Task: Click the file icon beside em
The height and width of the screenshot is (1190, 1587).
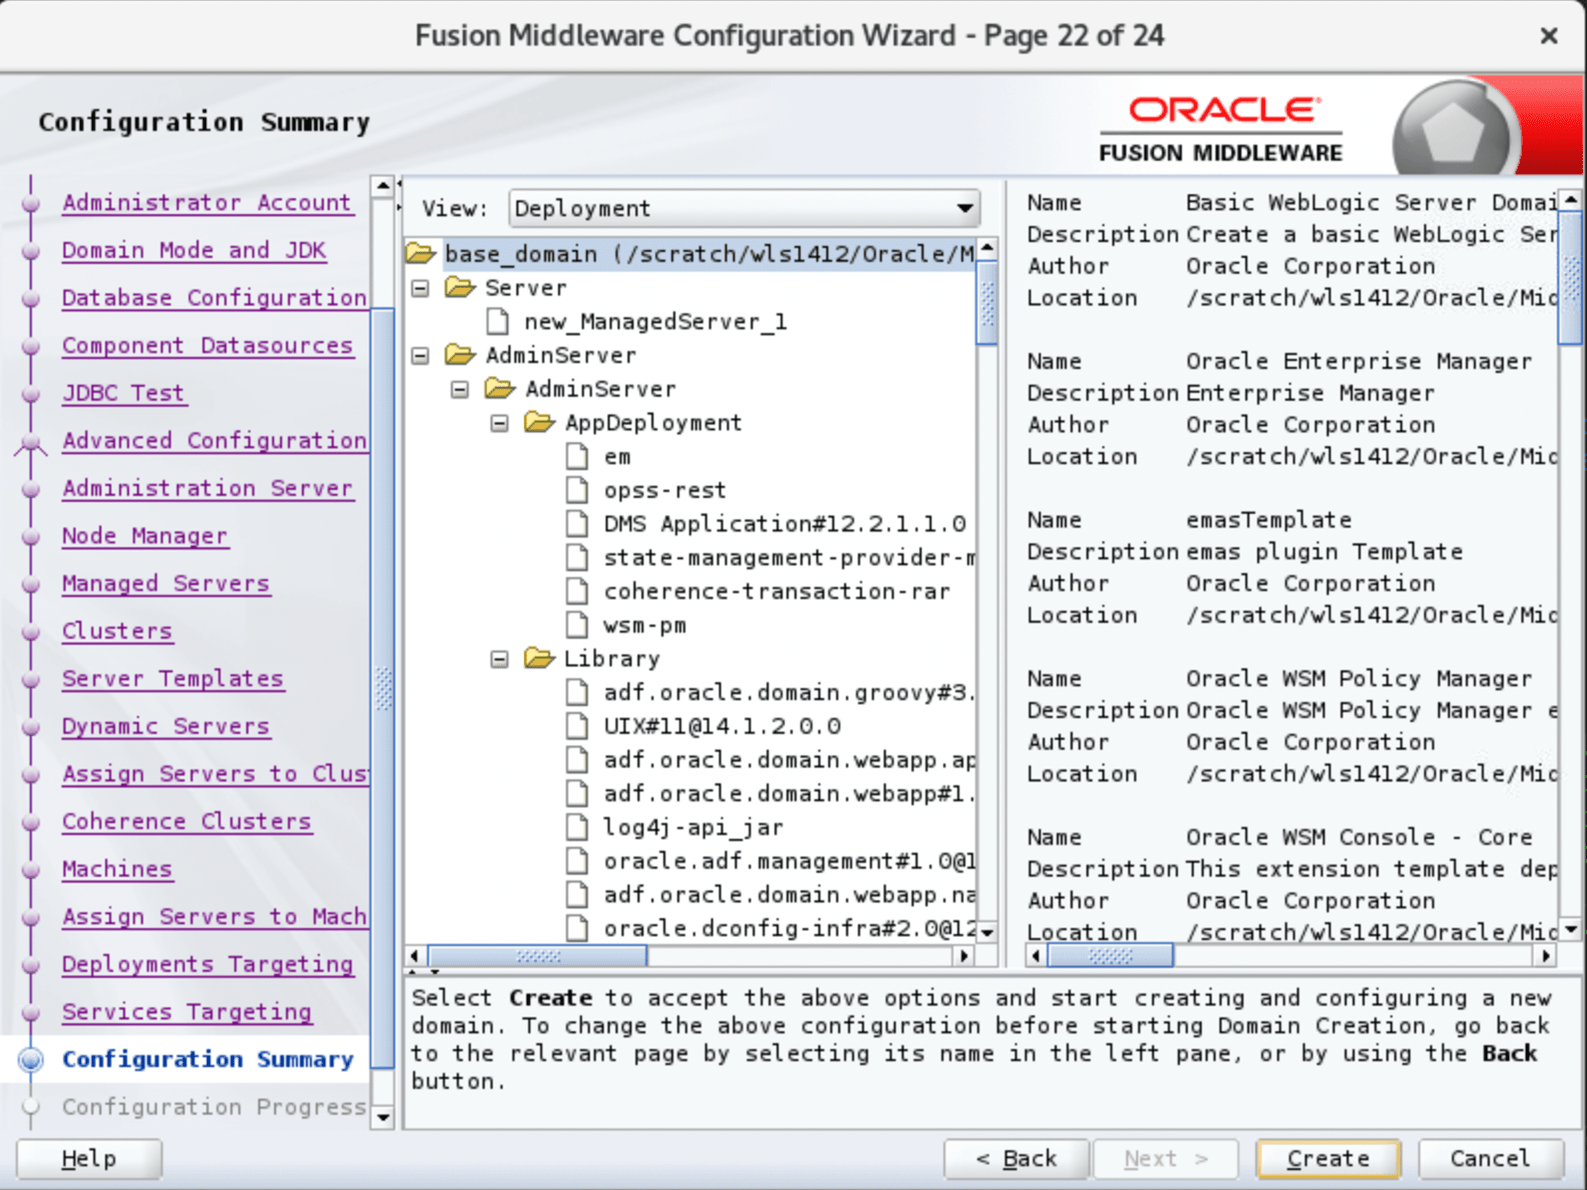Action: coord(577,457)
